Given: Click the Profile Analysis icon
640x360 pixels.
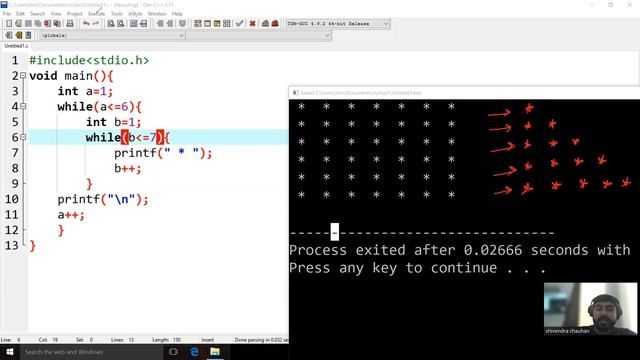Looking at the screenshot, I should click(265, 24).
